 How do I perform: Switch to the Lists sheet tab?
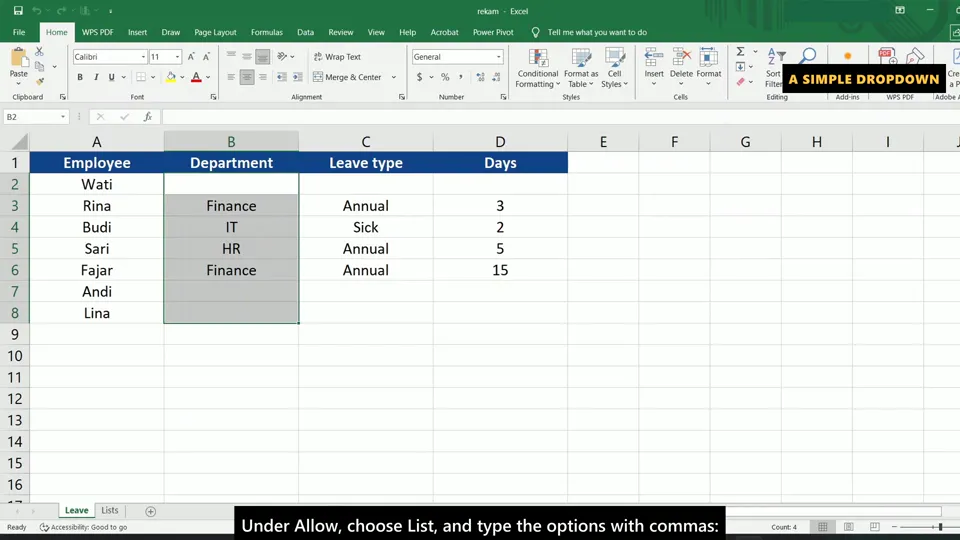coord(110,510)
